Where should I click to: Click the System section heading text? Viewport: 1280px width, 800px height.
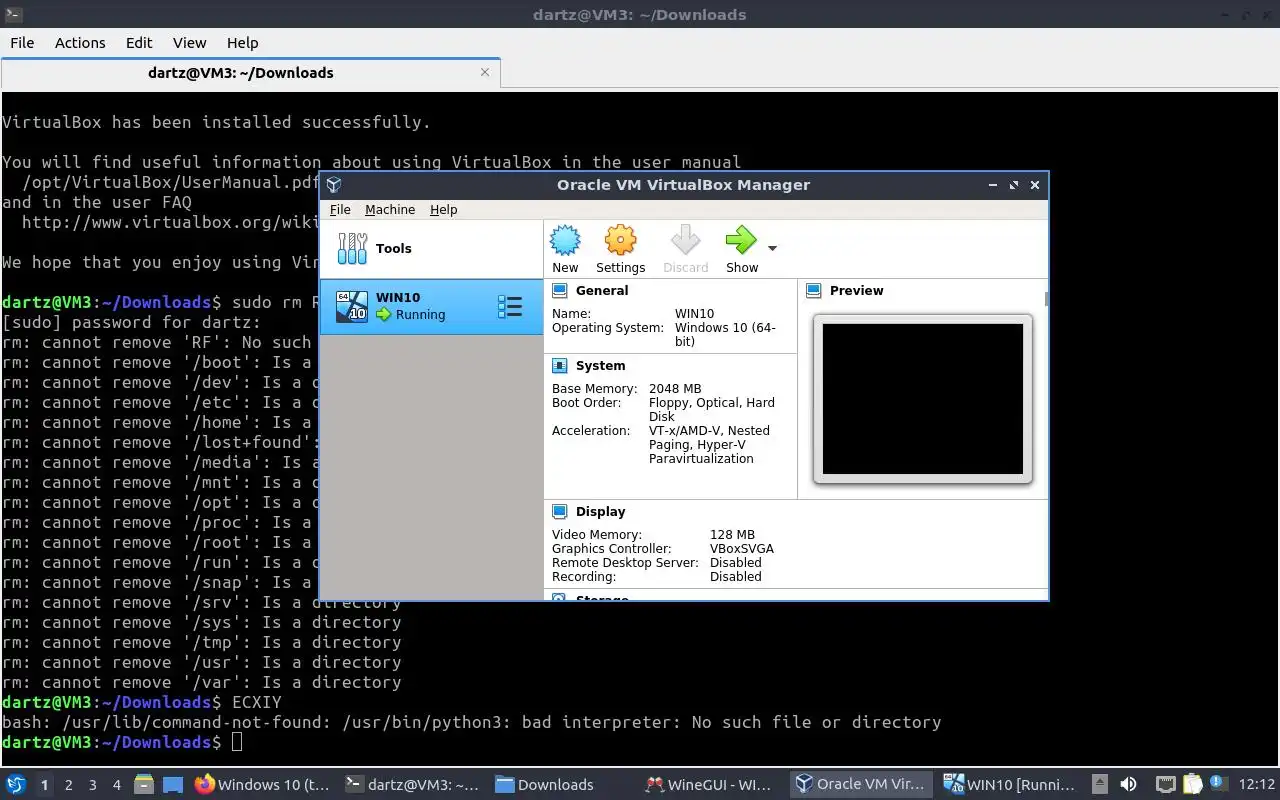pos(600,366)
